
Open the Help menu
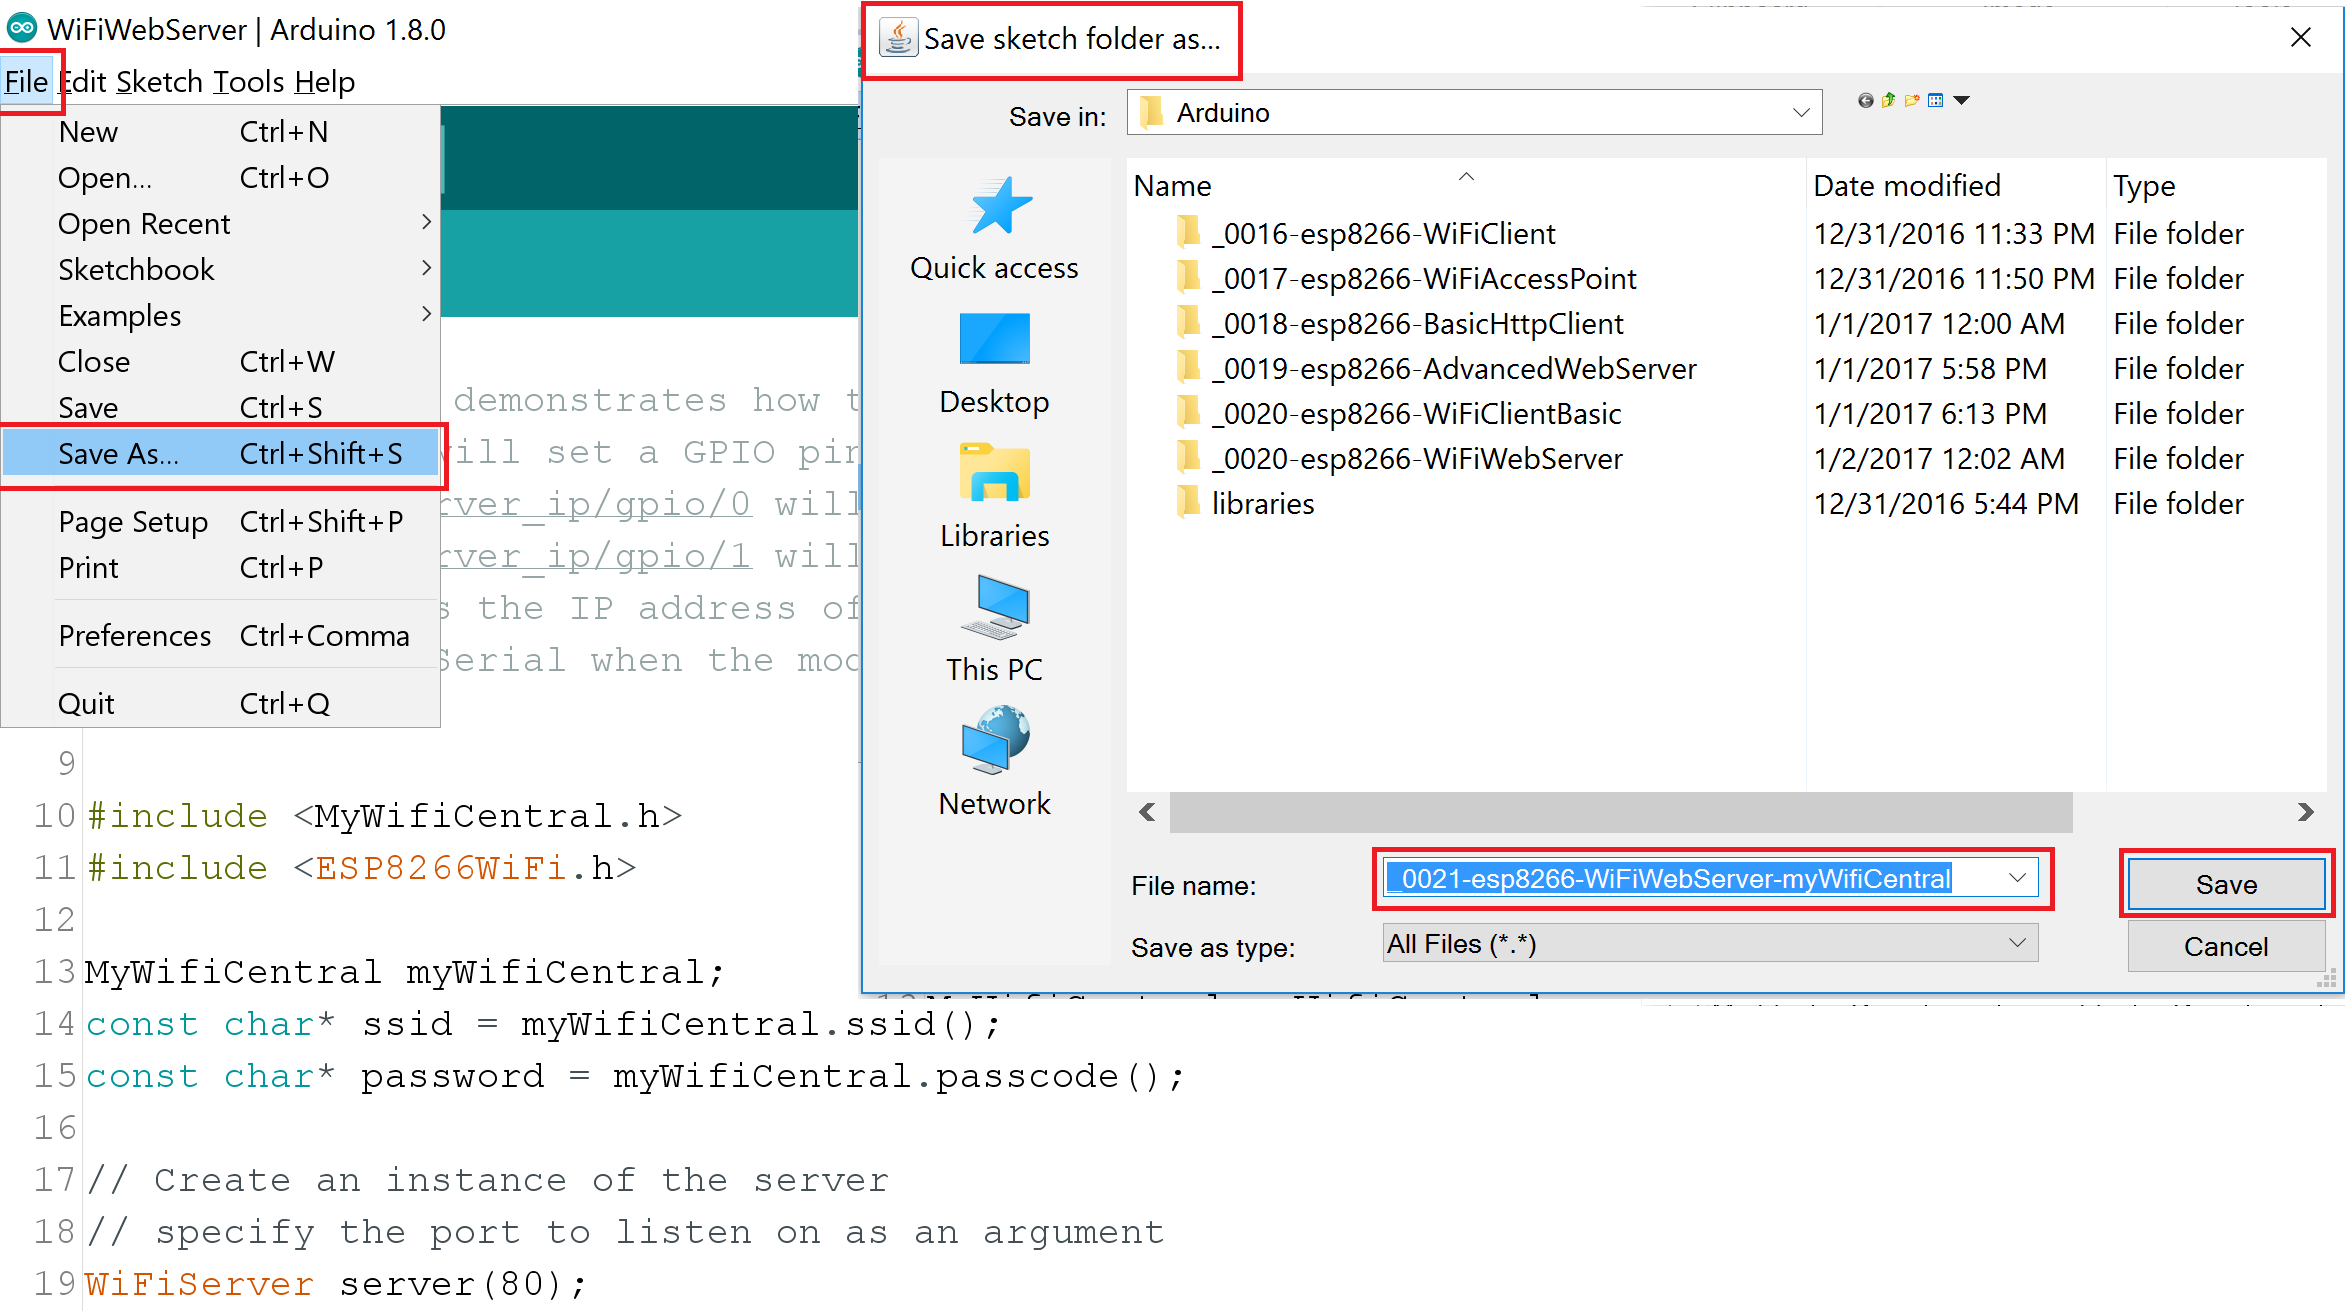click(x=324, y=81)
